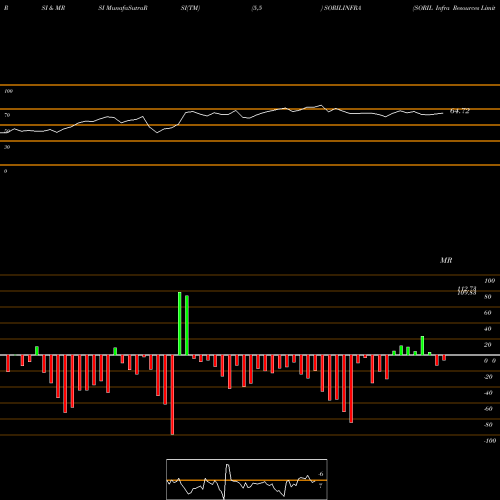
Task: Click the 'SI & MR' header text
Action: click(53, 8)
